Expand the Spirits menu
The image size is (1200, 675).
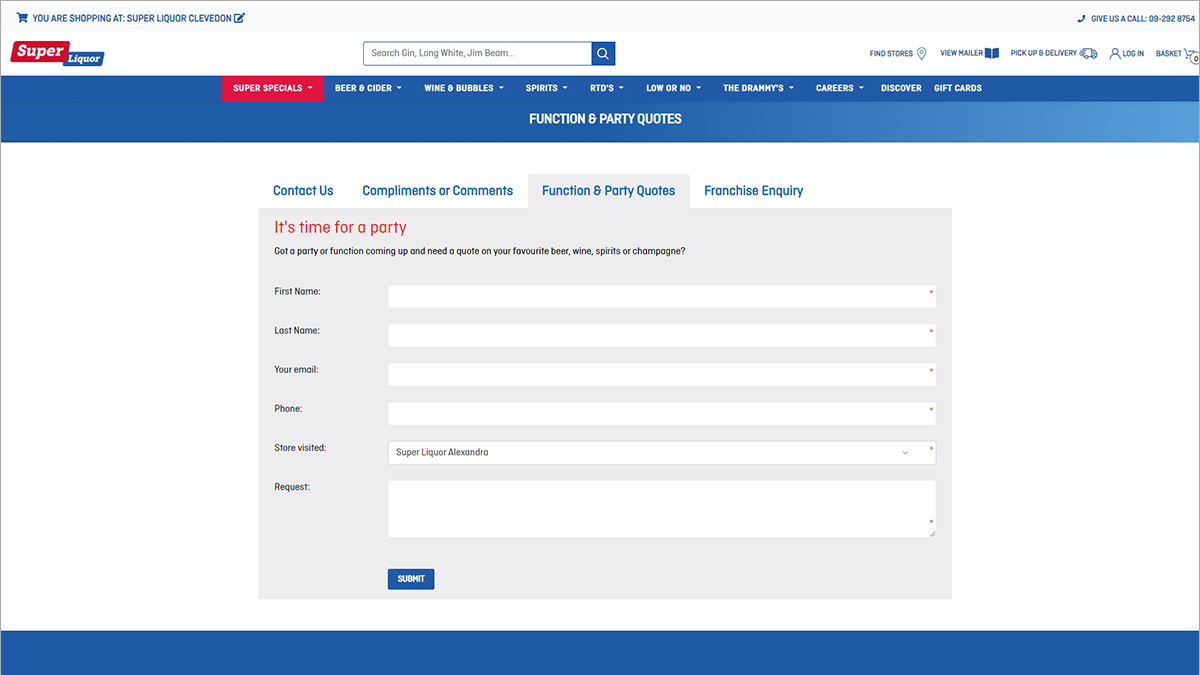click(x=547, y=88)
